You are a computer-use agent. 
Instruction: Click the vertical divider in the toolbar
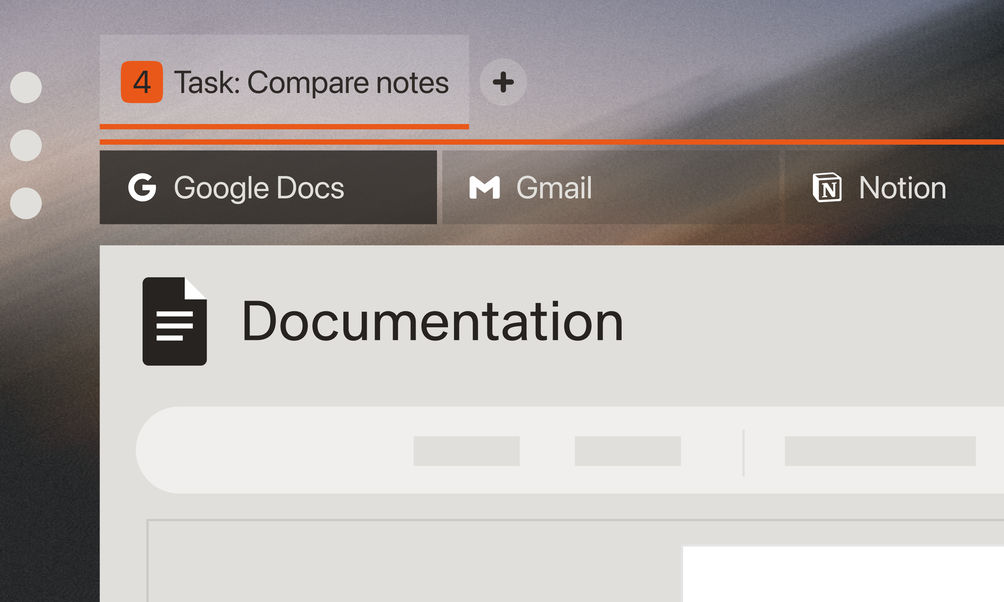pos(744,452)
